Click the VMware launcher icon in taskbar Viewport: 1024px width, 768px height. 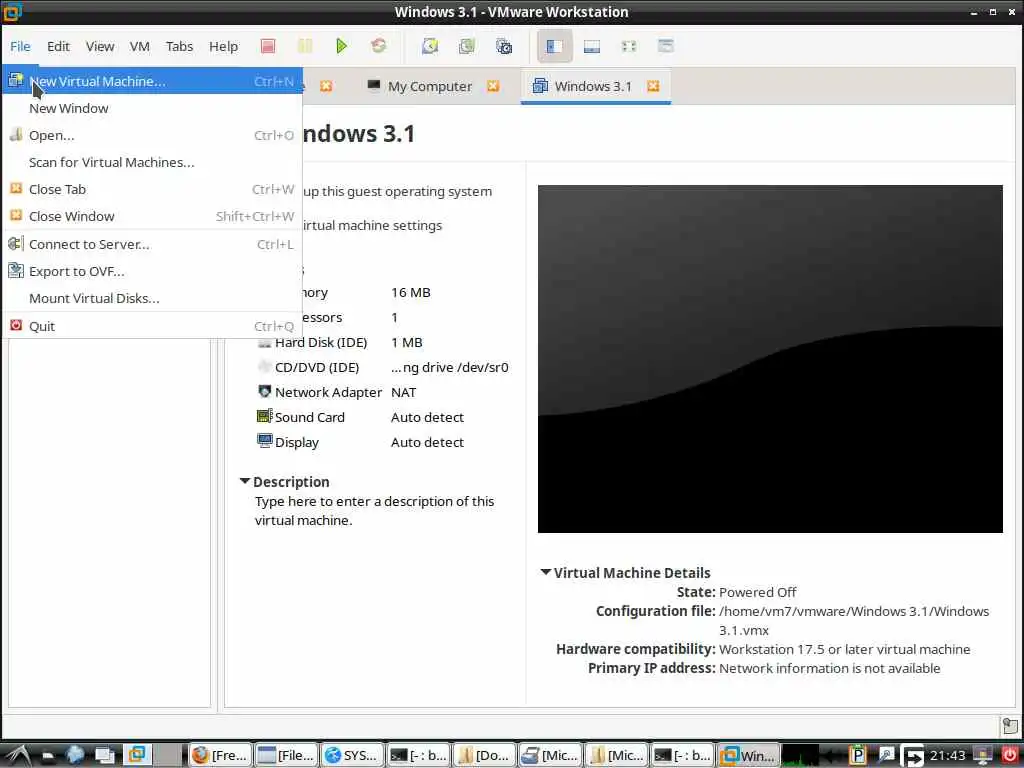136,755
